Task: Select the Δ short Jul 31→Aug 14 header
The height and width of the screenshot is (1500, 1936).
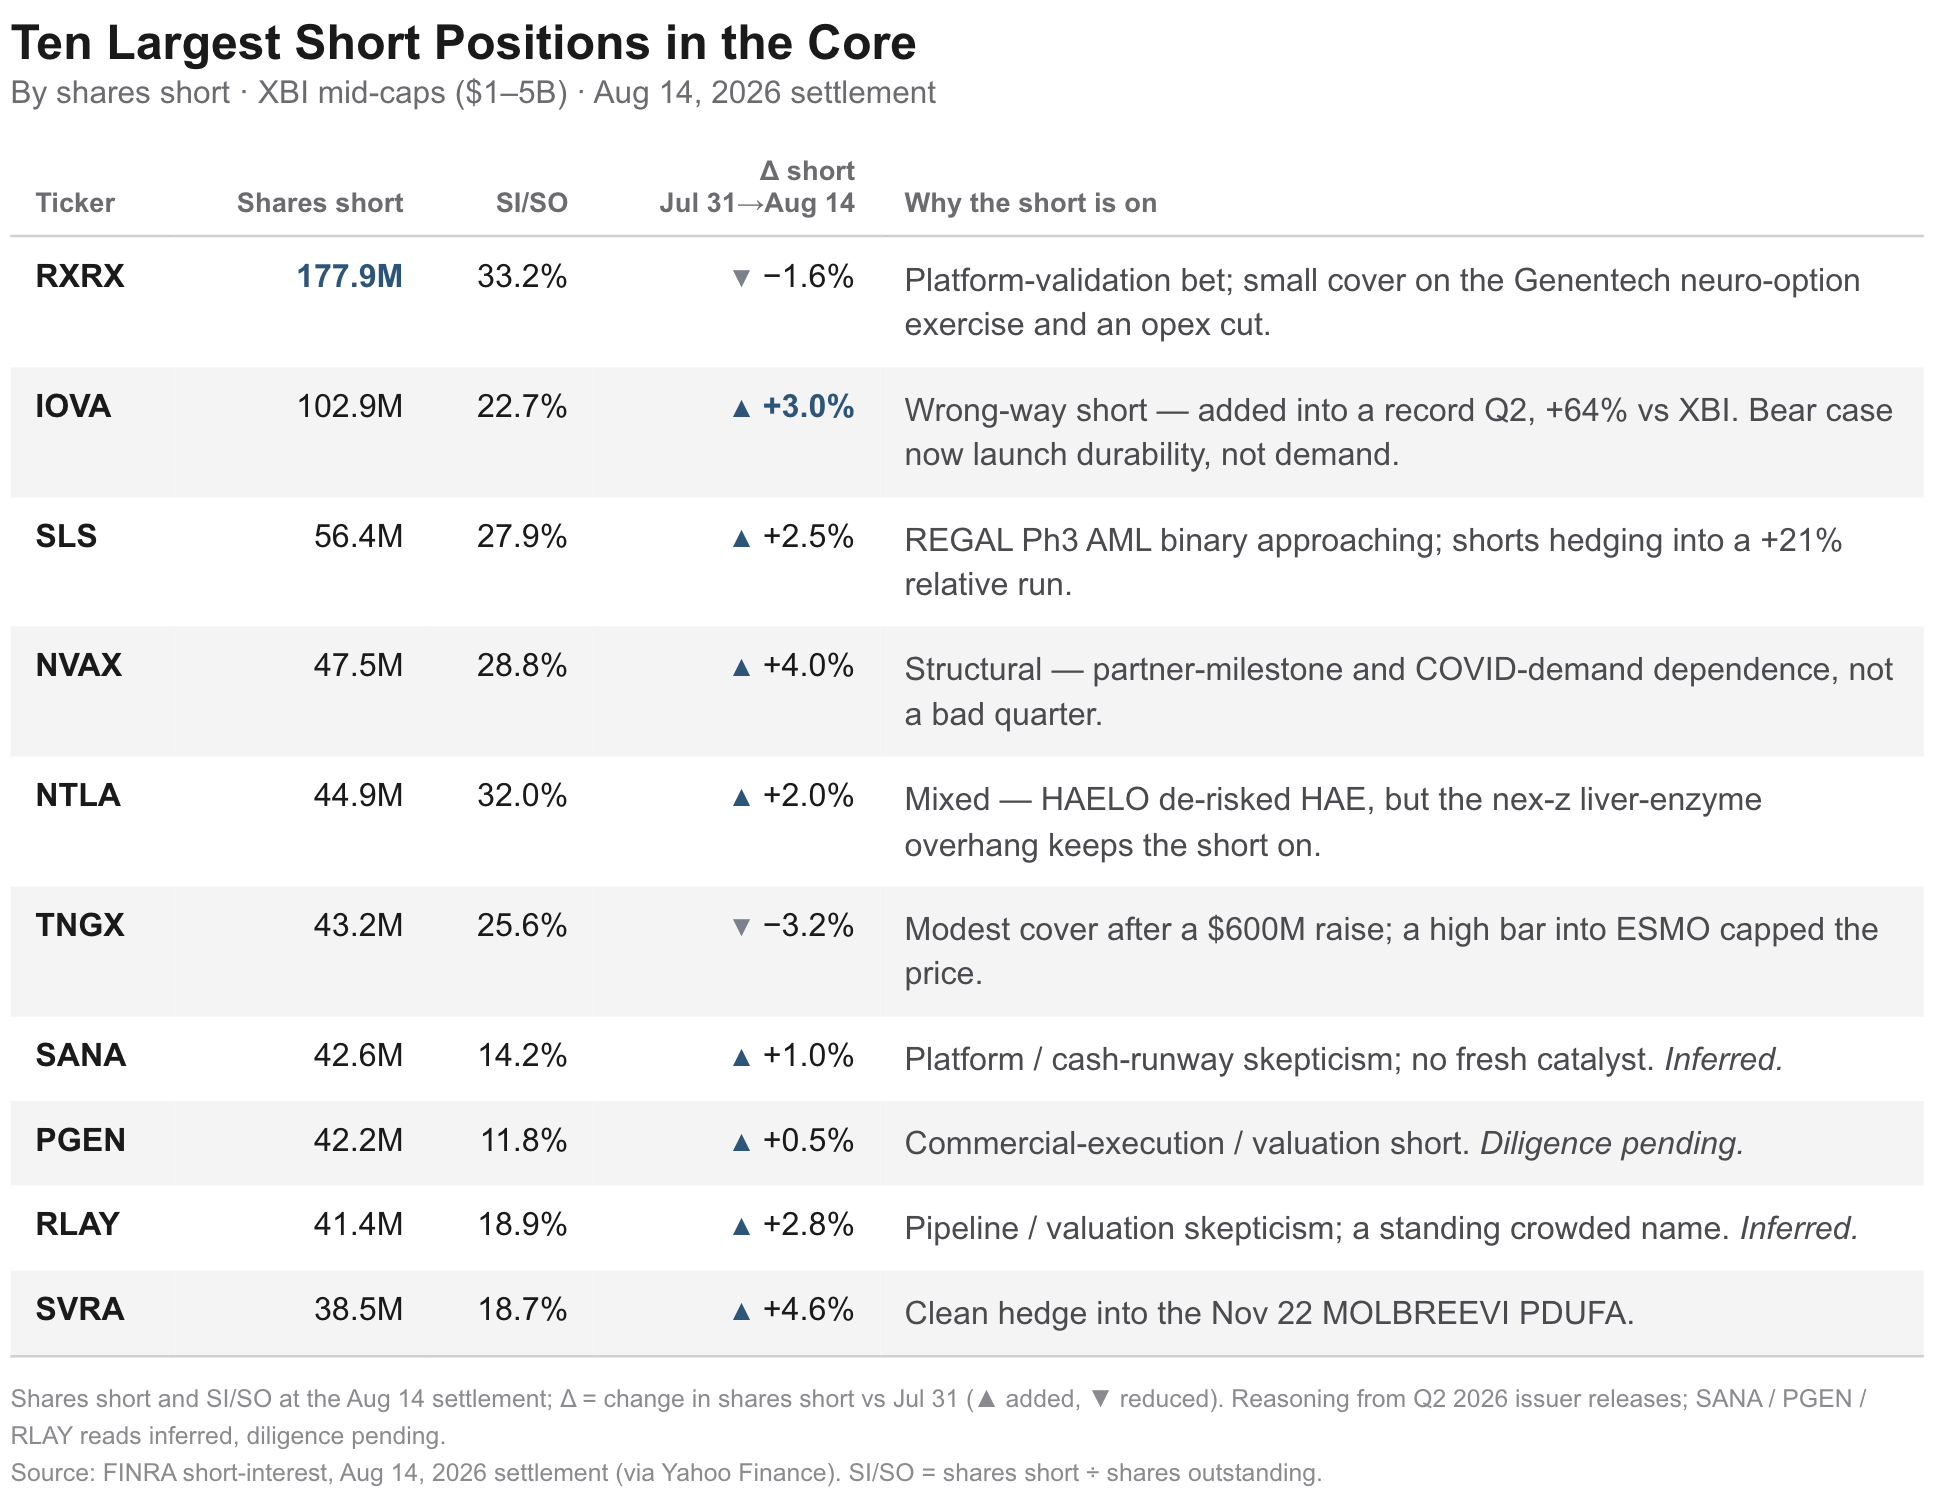Action: pos(757,187)
